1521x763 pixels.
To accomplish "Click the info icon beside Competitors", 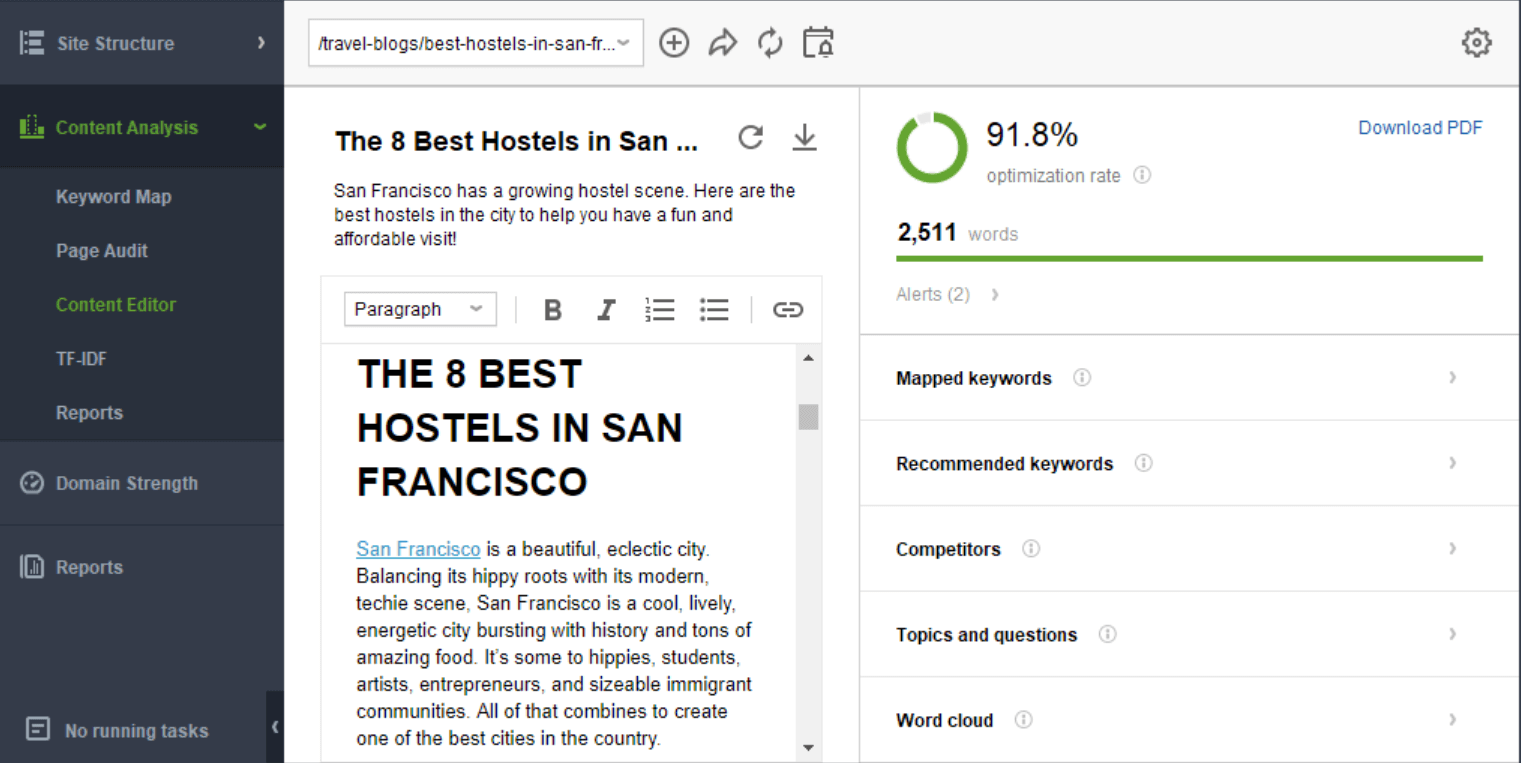I will tap(1031, 549).
